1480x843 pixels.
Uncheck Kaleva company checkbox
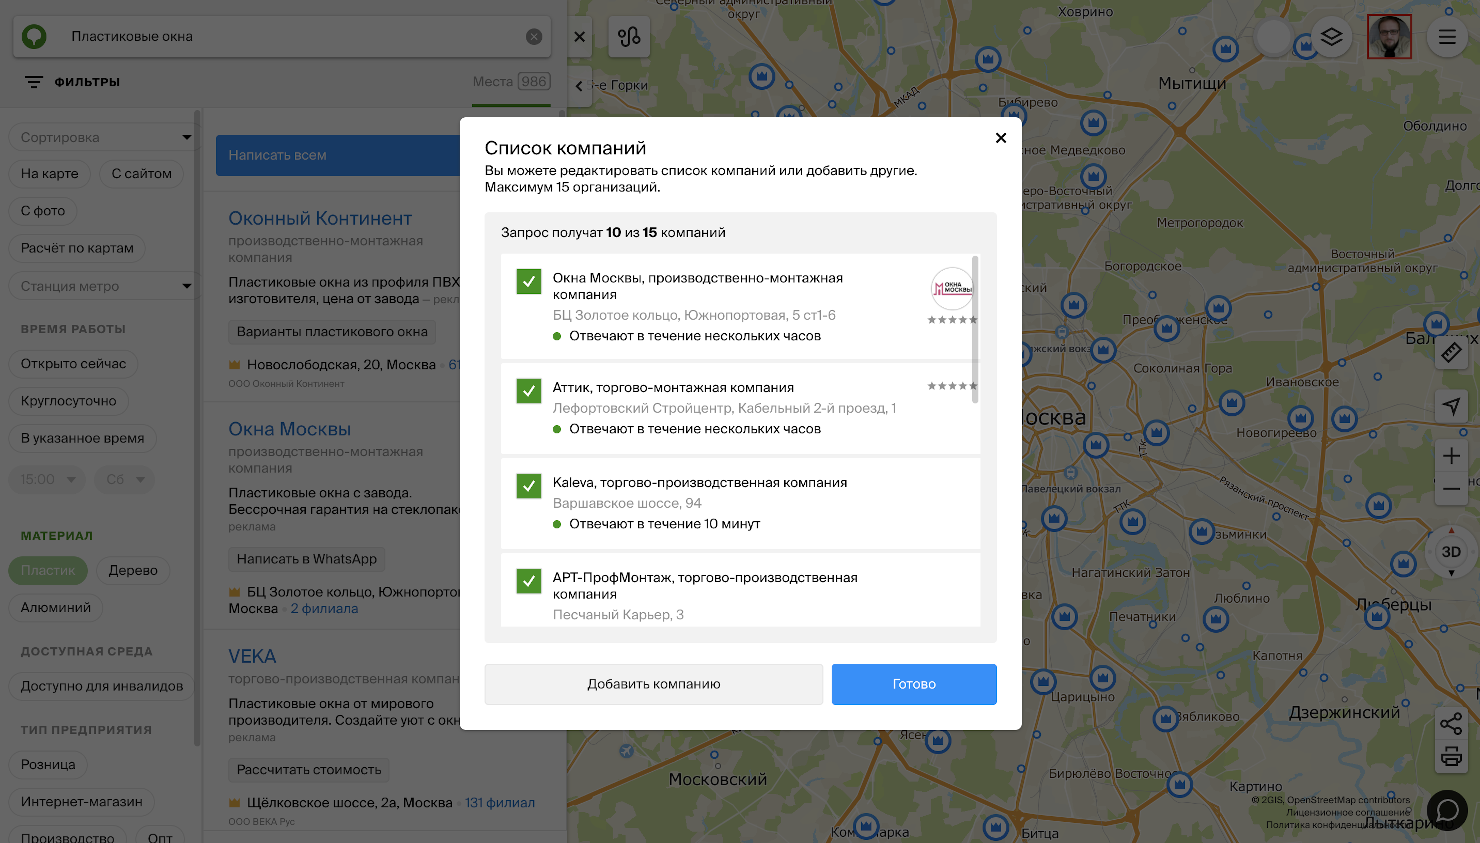tap(529, 485)
